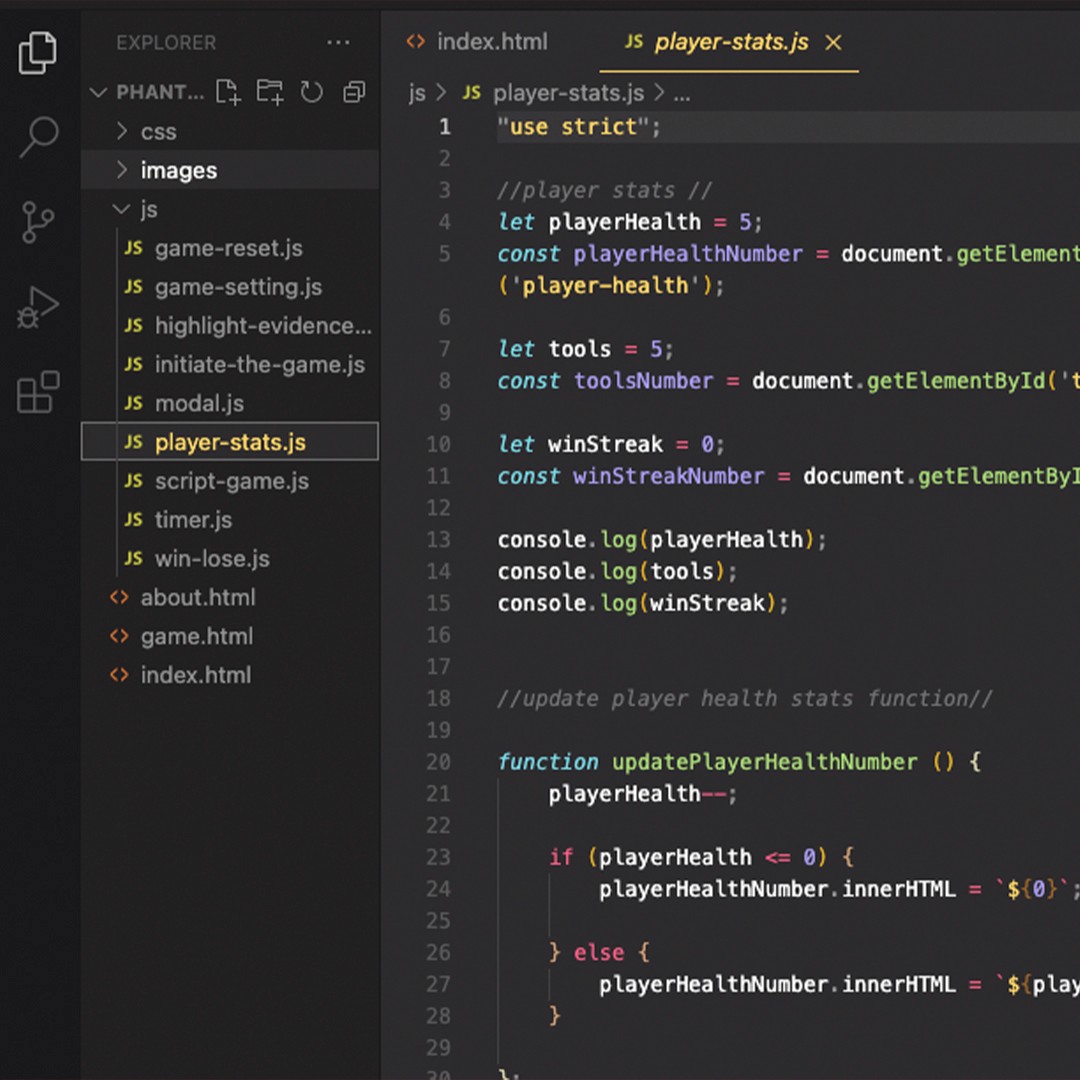Open game-setting.js in the explorer

tap(230, 286)
